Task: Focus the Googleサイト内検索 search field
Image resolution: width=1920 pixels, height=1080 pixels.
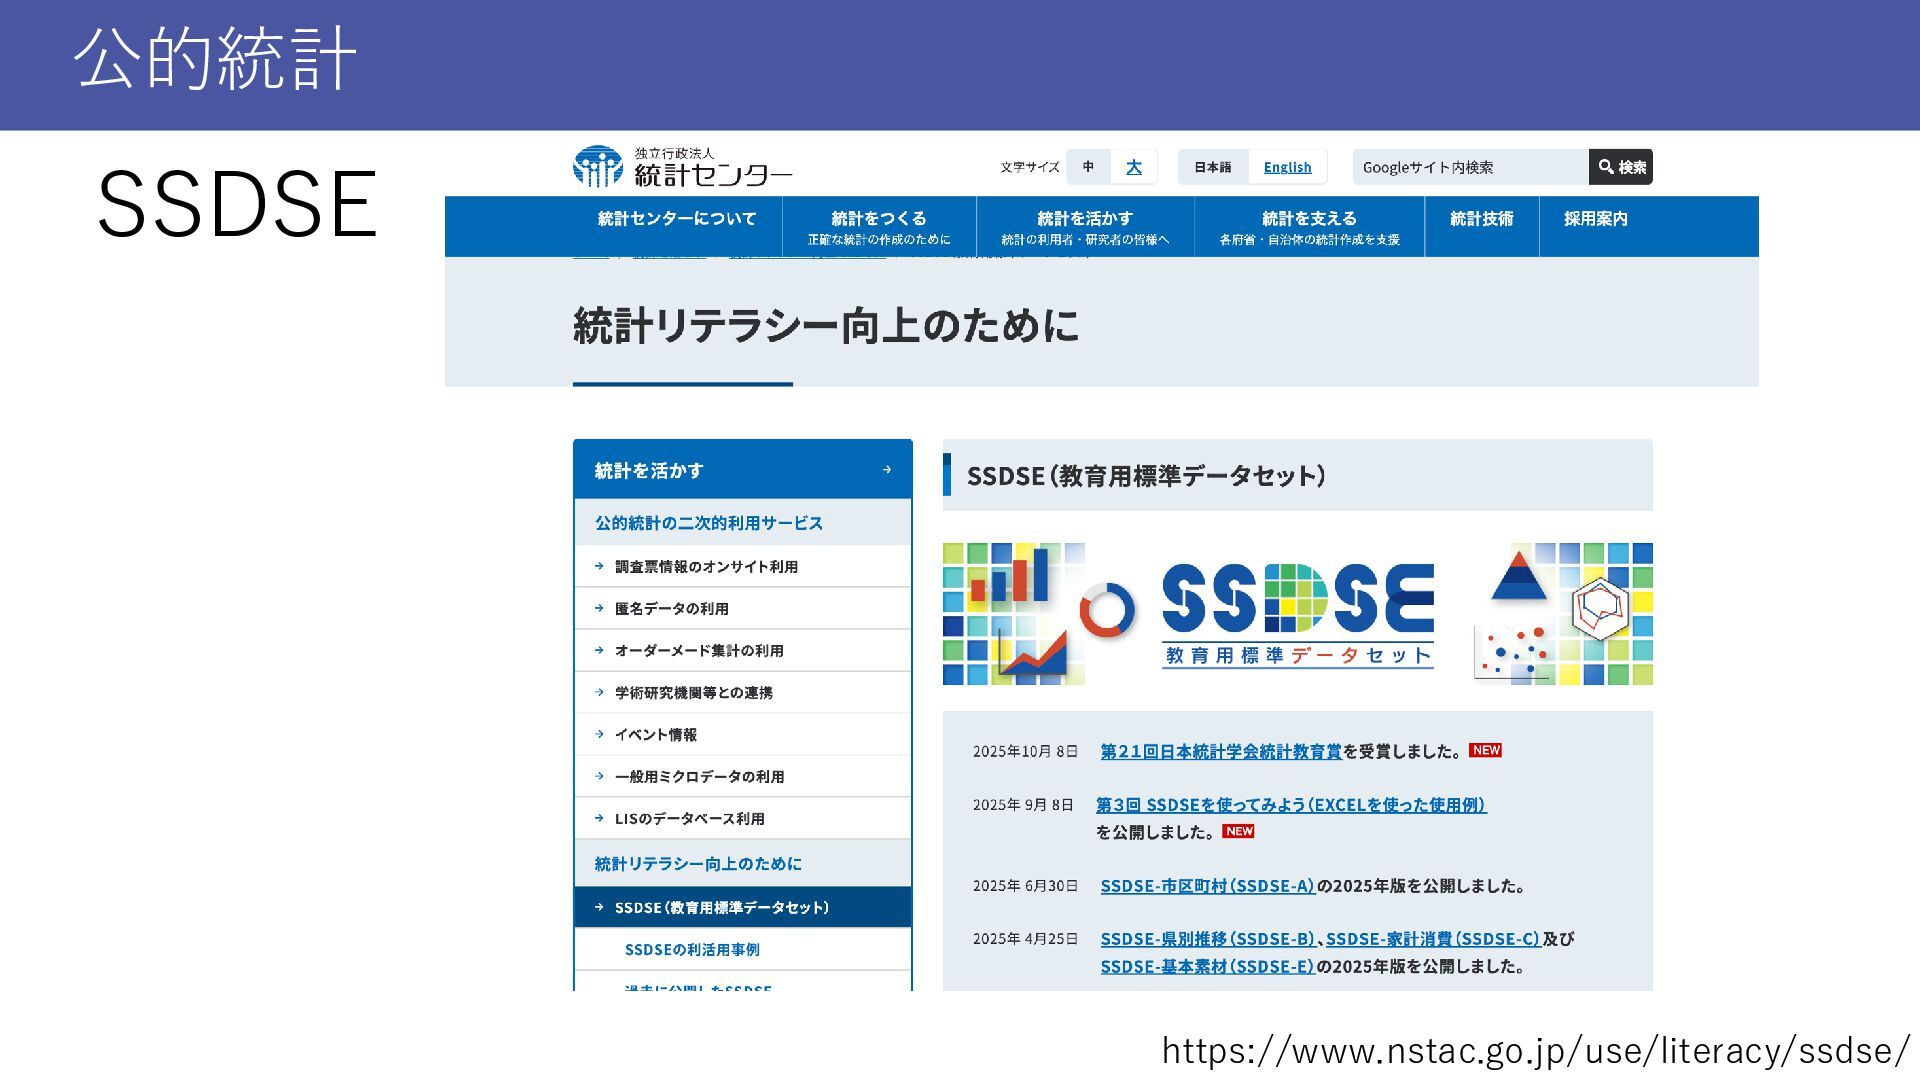Action: click(1469, 167)
